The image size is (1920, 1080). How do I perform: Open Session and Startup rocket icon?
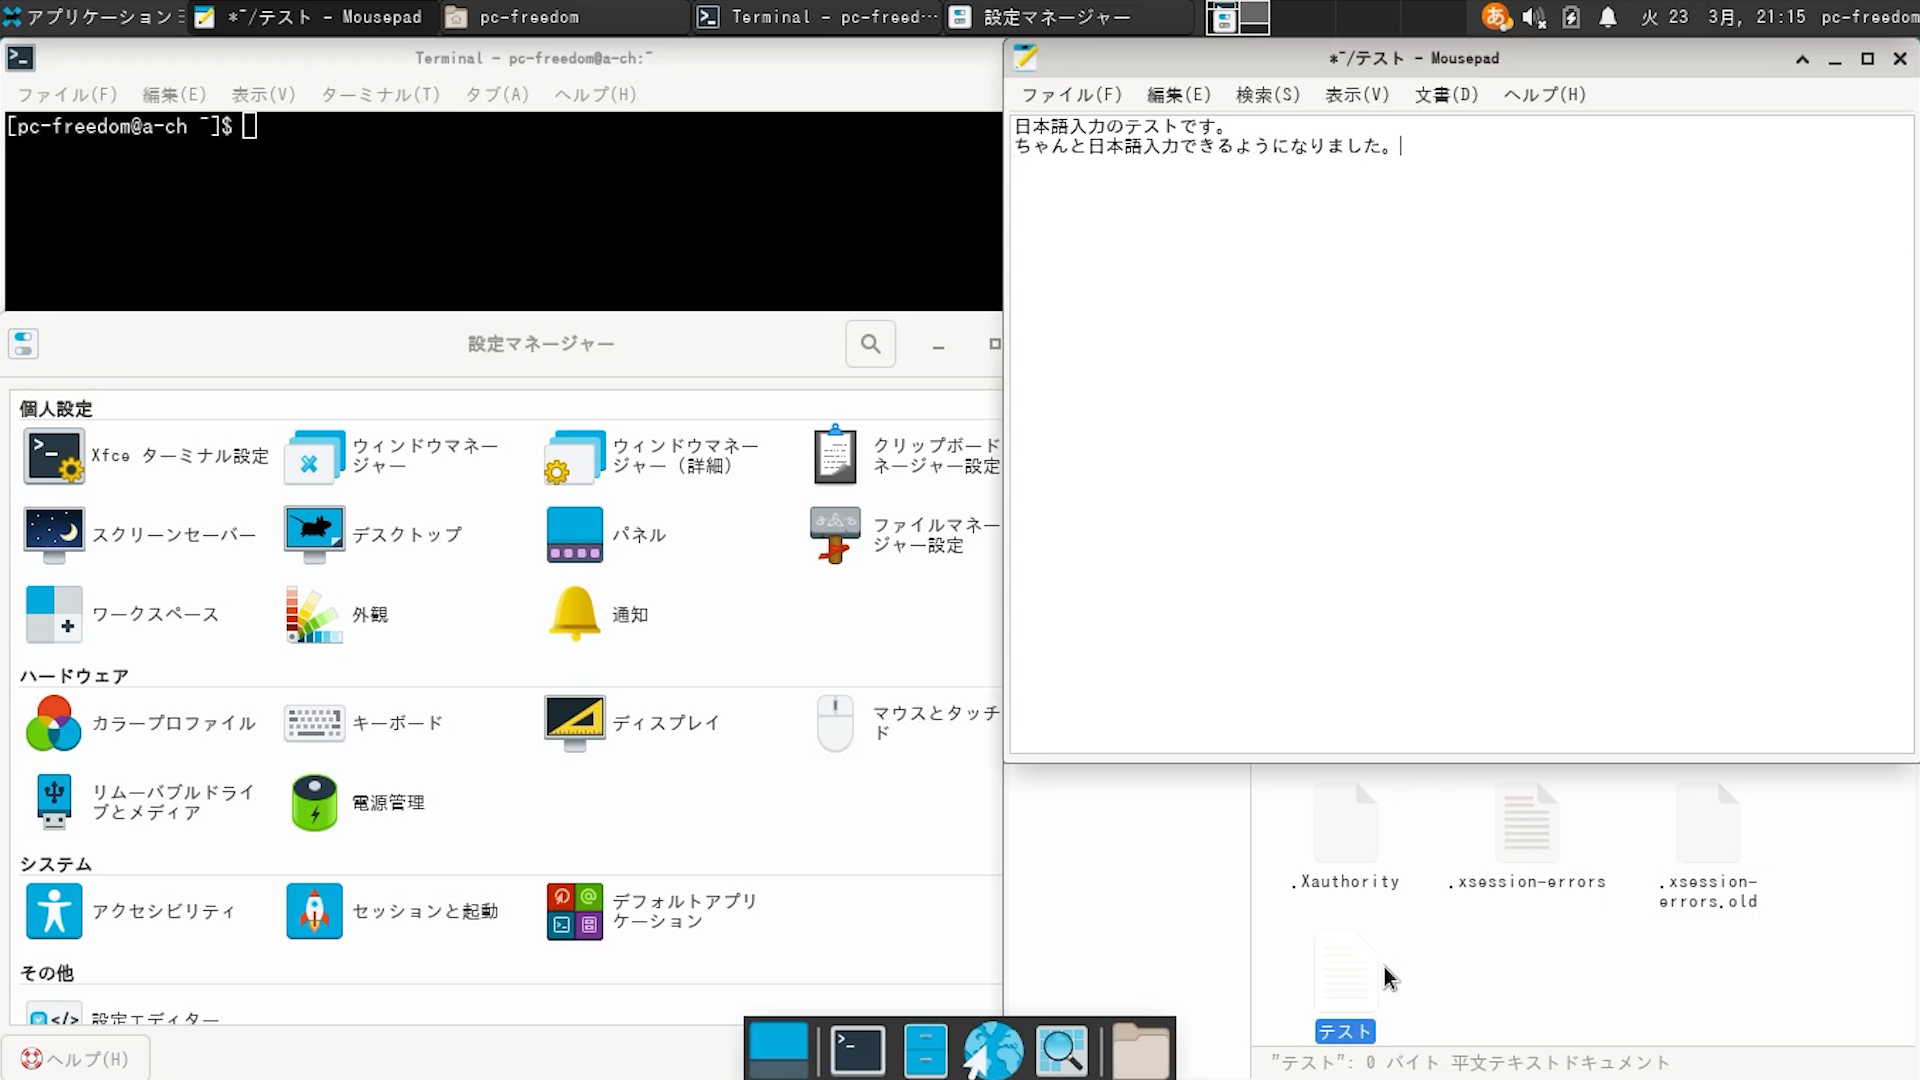[x=314, y=911]
